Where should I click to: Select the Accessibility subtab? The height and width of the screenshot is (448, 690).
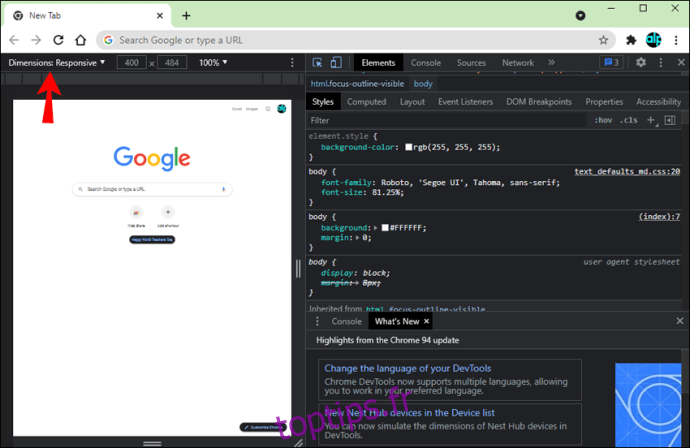coord(658,102)
